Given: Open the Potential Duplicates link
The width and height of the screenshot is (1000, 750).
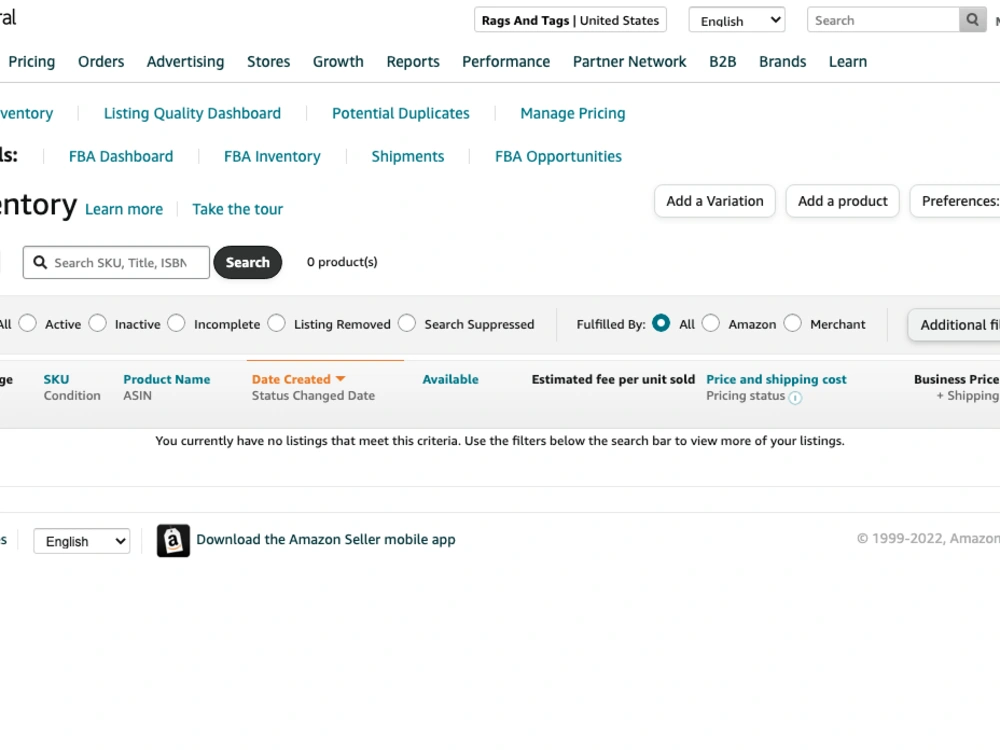Looking at the screenshot, I should click(x=401, y=114).
